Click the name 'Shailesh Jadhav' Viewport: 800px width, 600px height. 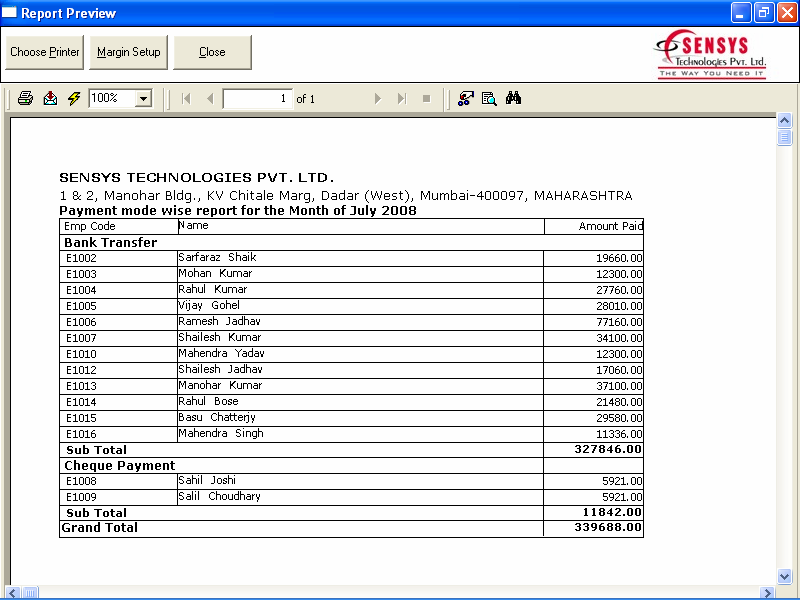(x=220, y=369)
